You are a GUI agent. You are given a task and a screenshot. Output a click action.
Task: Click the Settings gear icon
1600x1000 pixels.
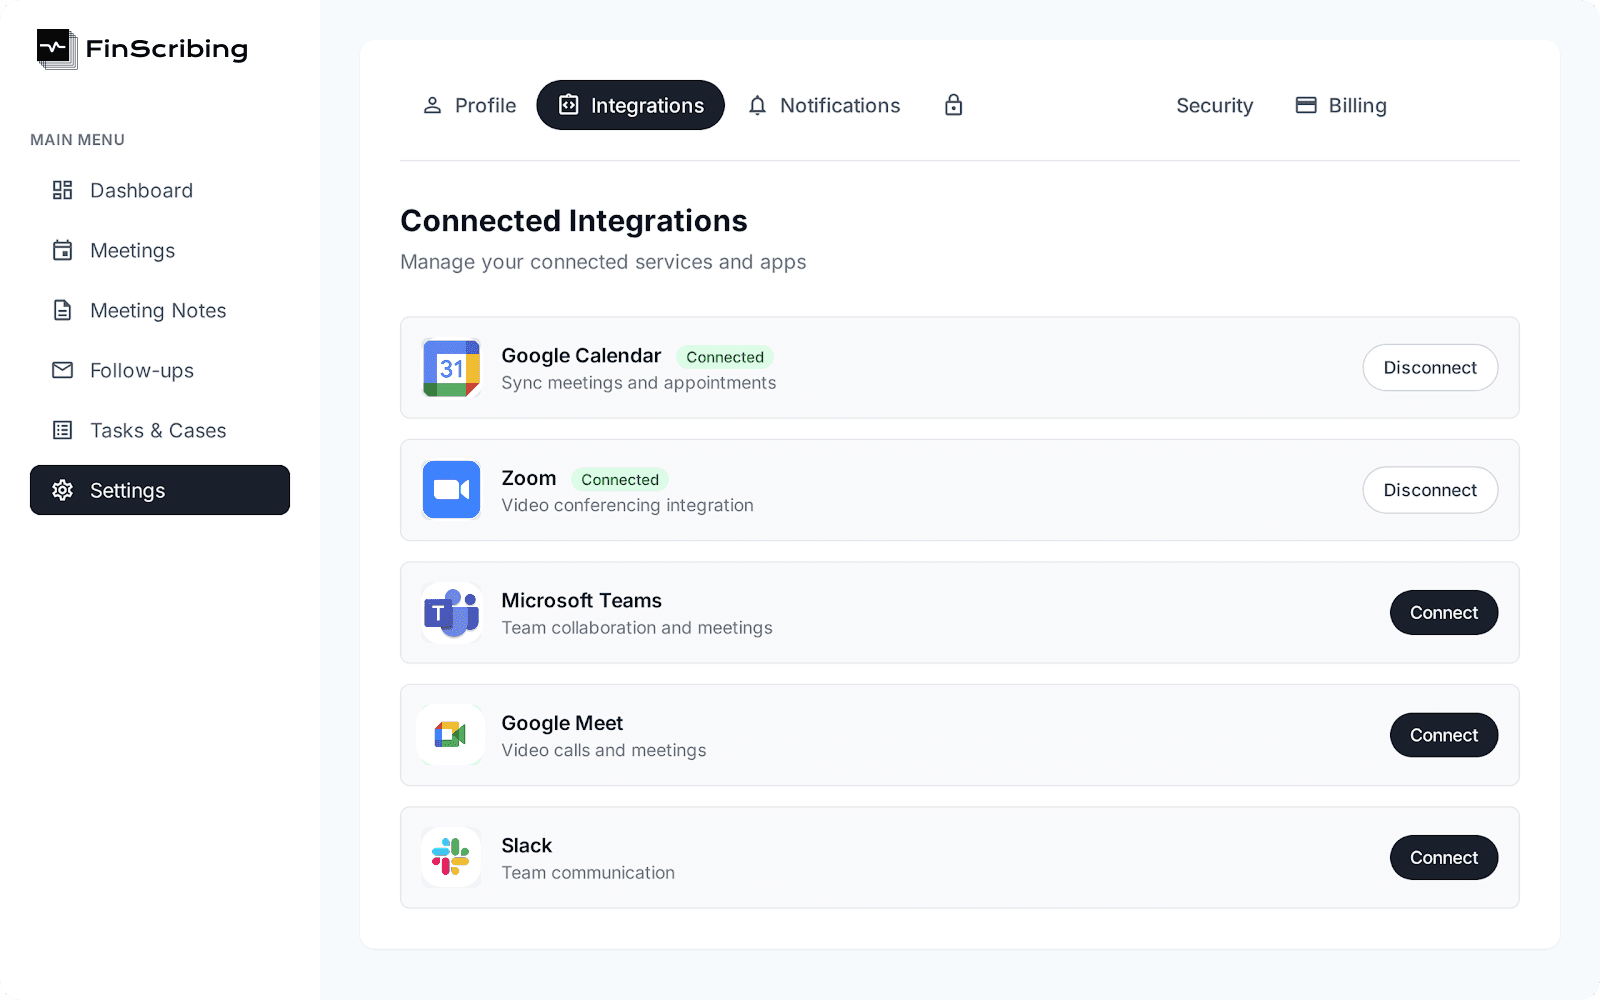pos(63,490)
